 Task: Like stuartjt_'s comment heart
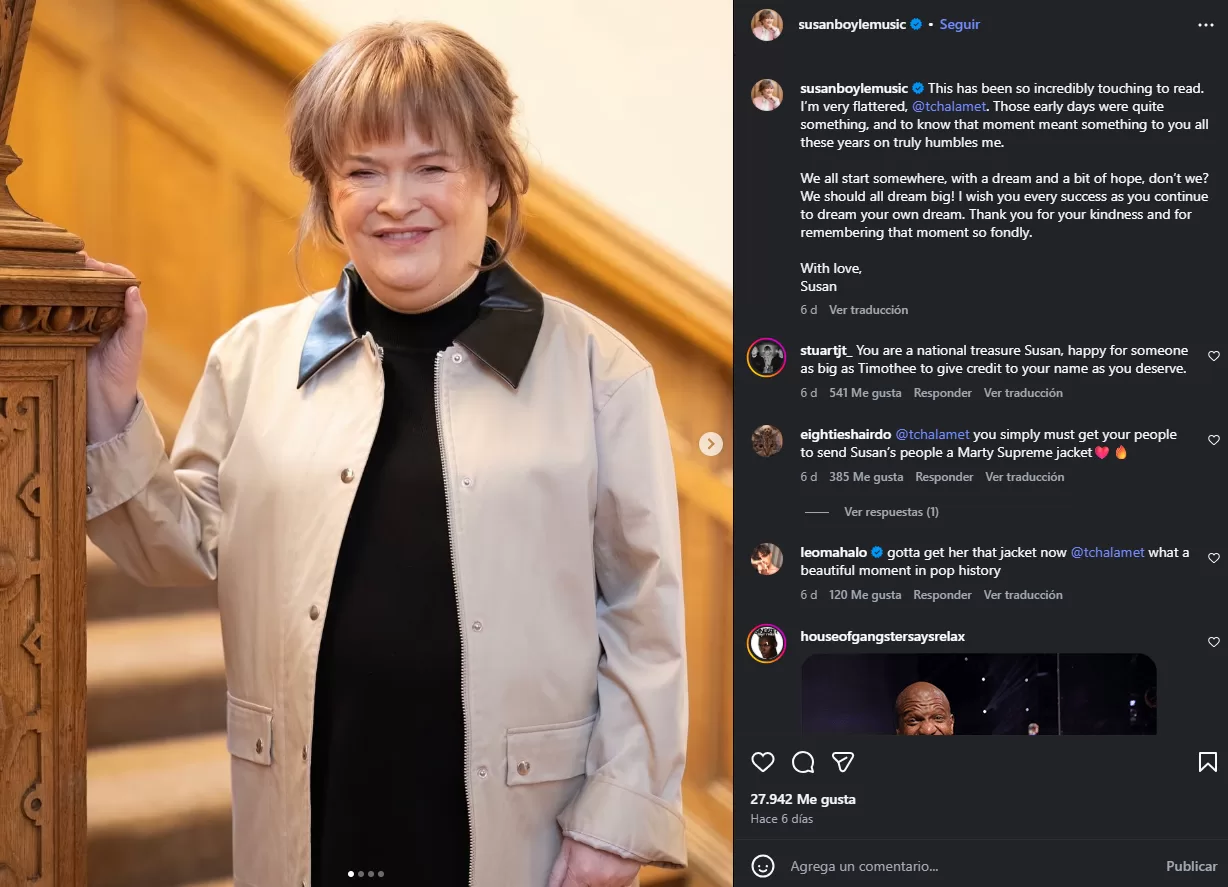1213,356
